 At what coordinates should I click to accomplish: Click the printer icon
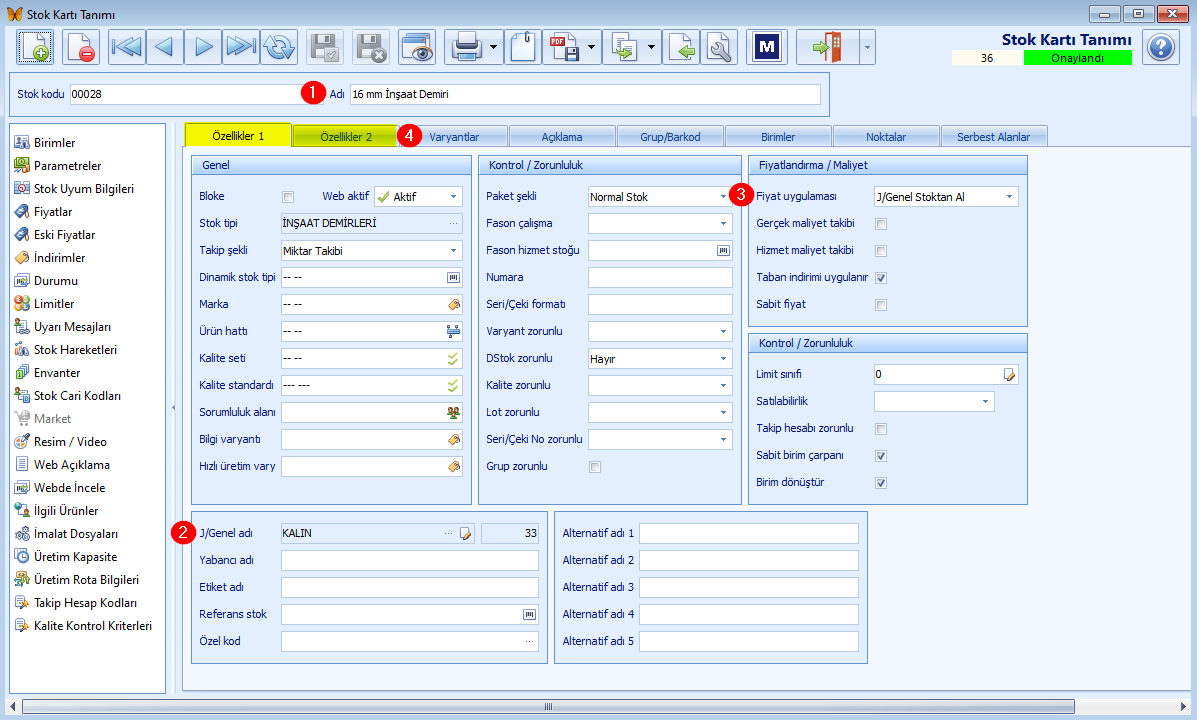(x=466, y=47)
